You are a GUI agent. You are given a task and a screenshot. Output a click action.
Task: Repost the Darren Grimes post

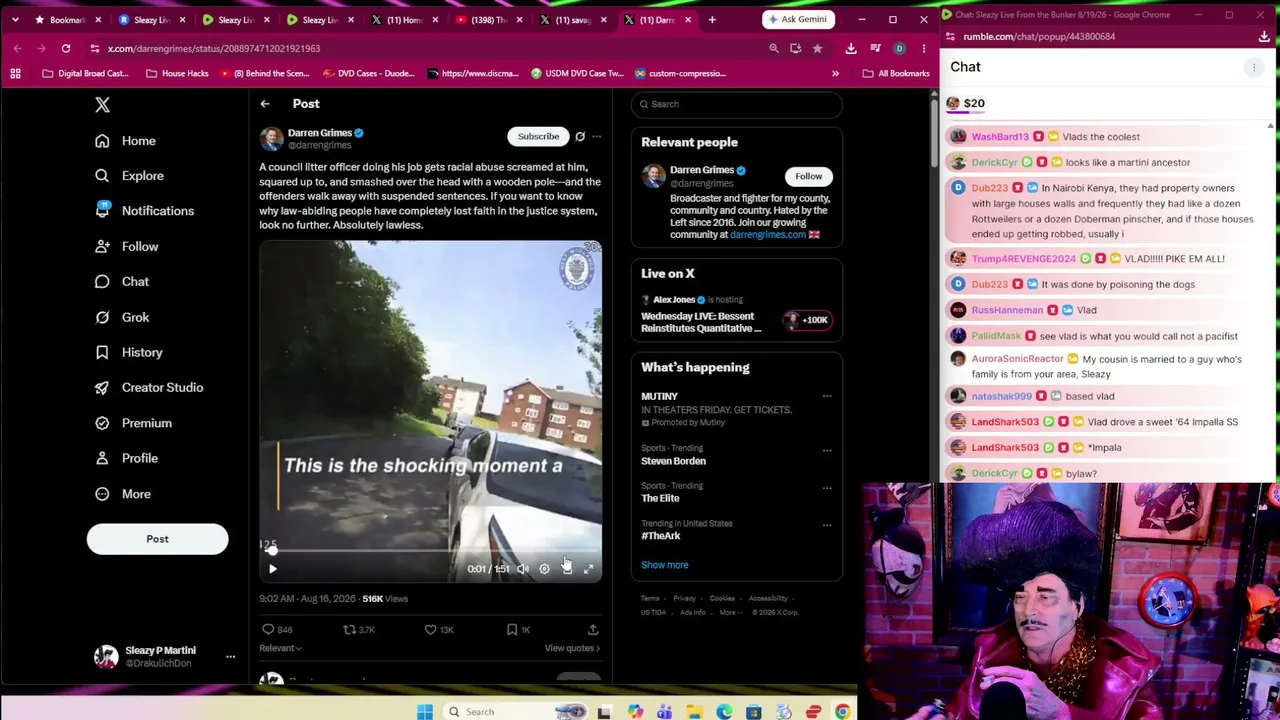[x=349, y=630]
